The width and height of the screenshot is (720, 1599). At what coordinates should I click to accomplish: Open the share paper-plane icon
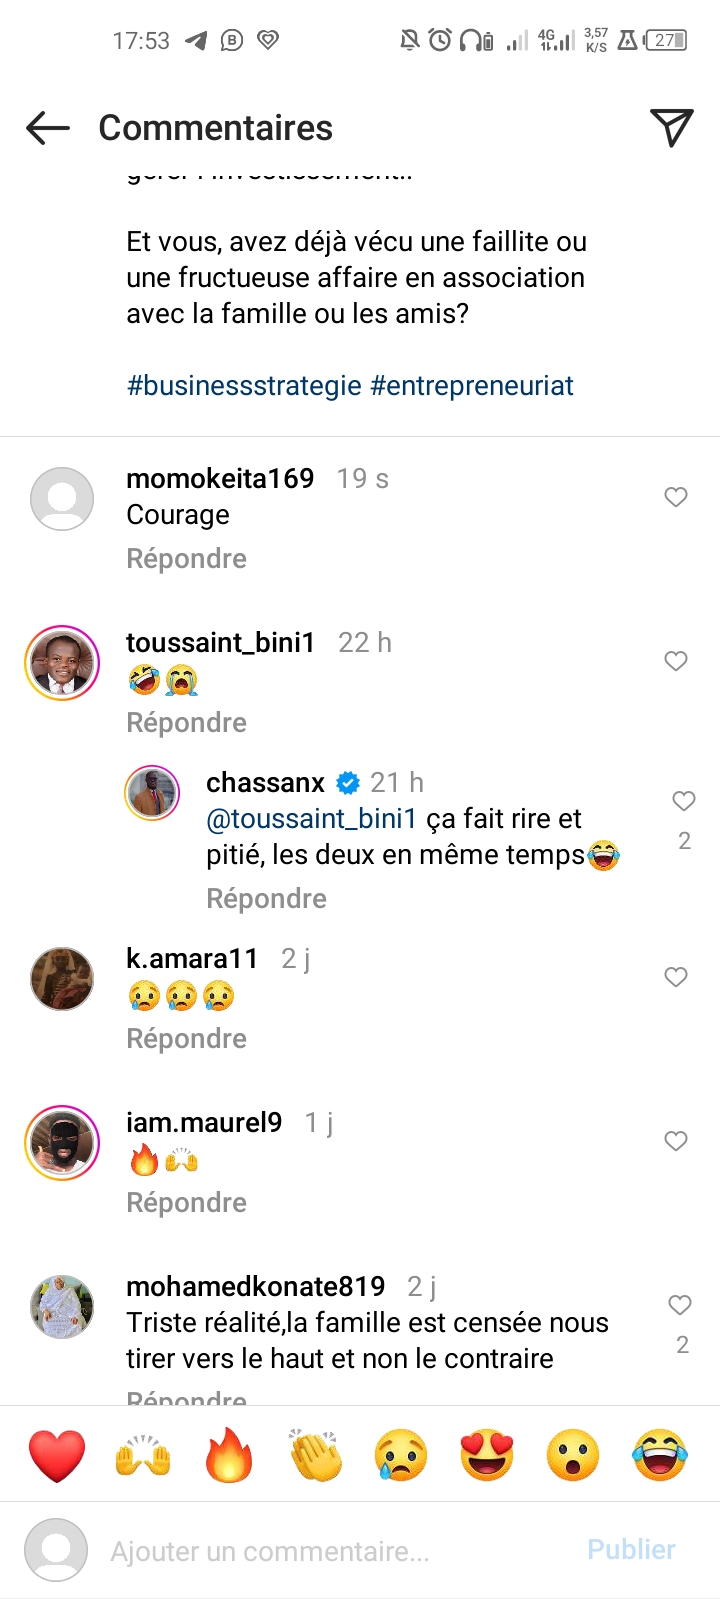click(x=671, y=127)
